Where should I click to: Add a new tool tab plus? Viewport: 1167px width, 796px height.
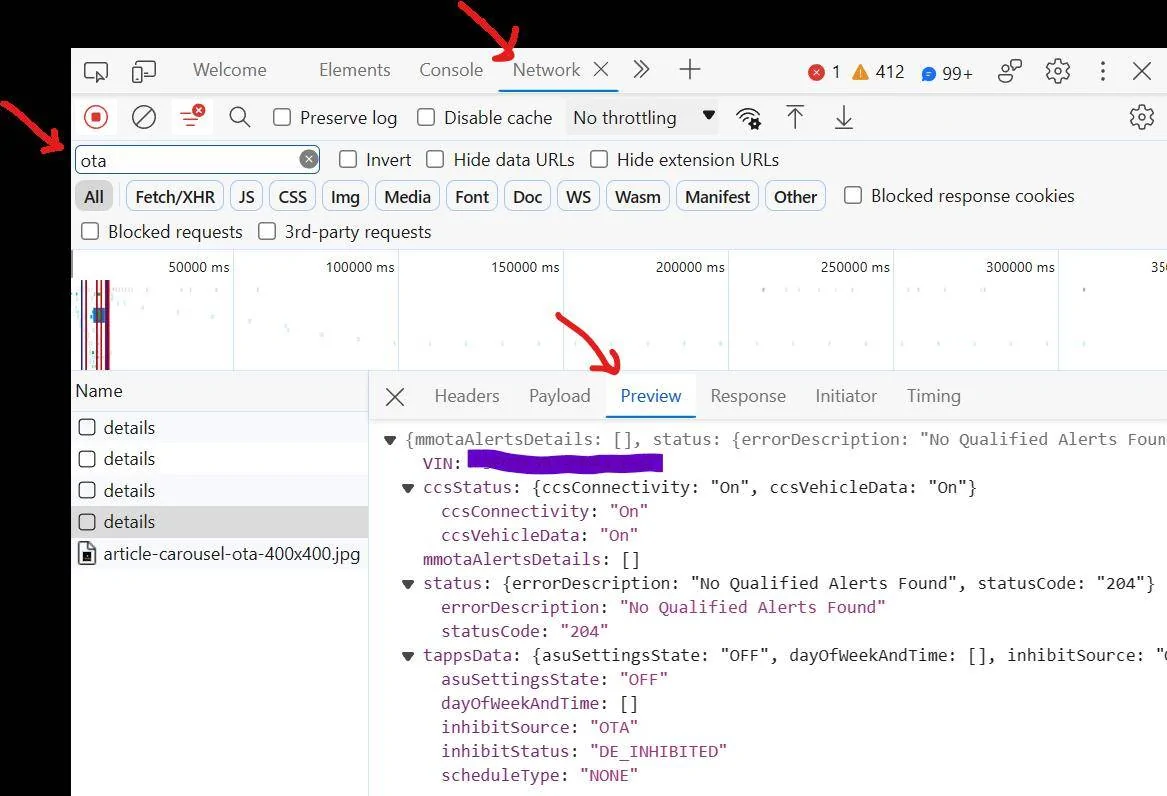690,70
